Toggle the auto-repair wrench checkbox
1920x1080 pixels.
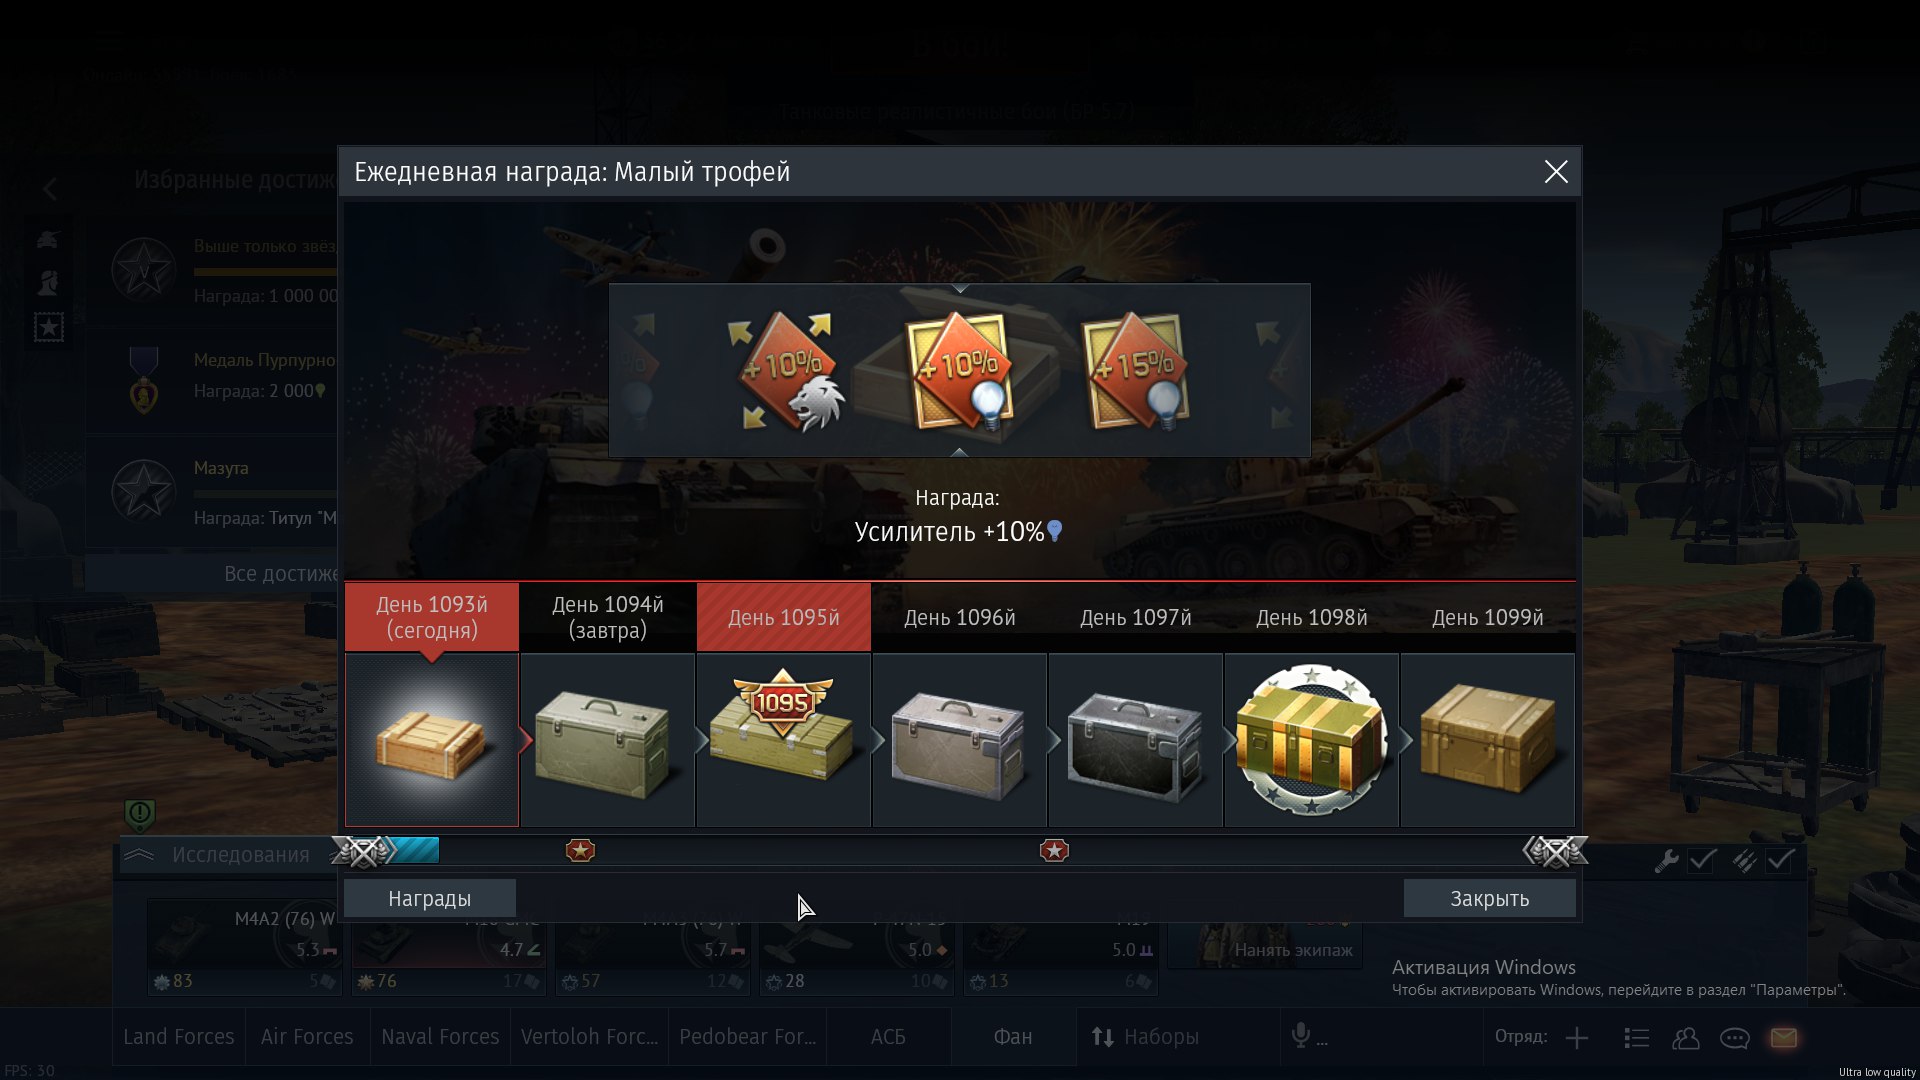pyautogui.click(x=1702, y=860)
